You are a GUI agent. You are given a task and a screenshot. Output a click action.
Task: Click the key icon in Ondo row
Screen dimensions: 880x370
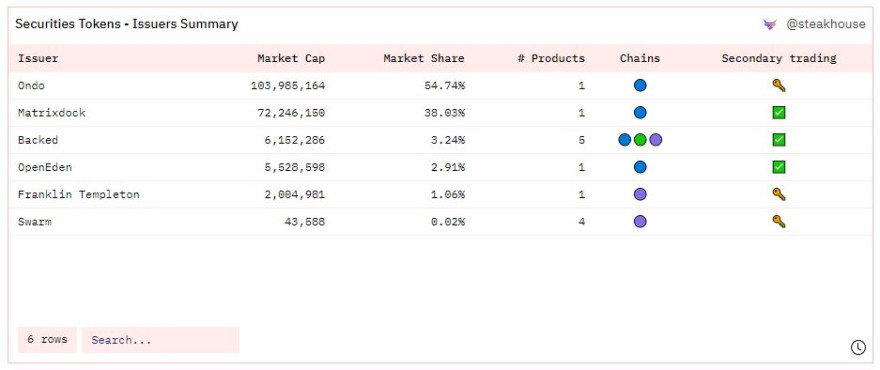coord(778,85)
